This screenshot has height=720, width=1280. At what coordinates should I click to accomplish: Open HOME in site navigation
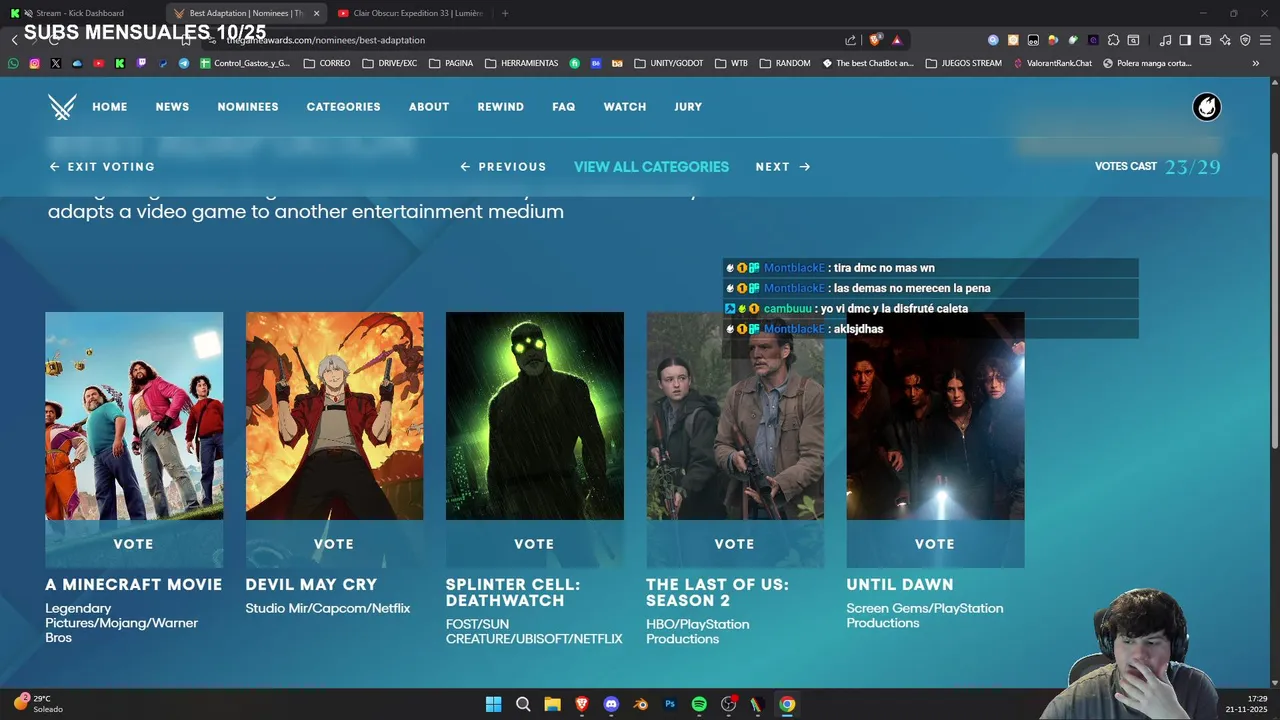pos(110,107)
